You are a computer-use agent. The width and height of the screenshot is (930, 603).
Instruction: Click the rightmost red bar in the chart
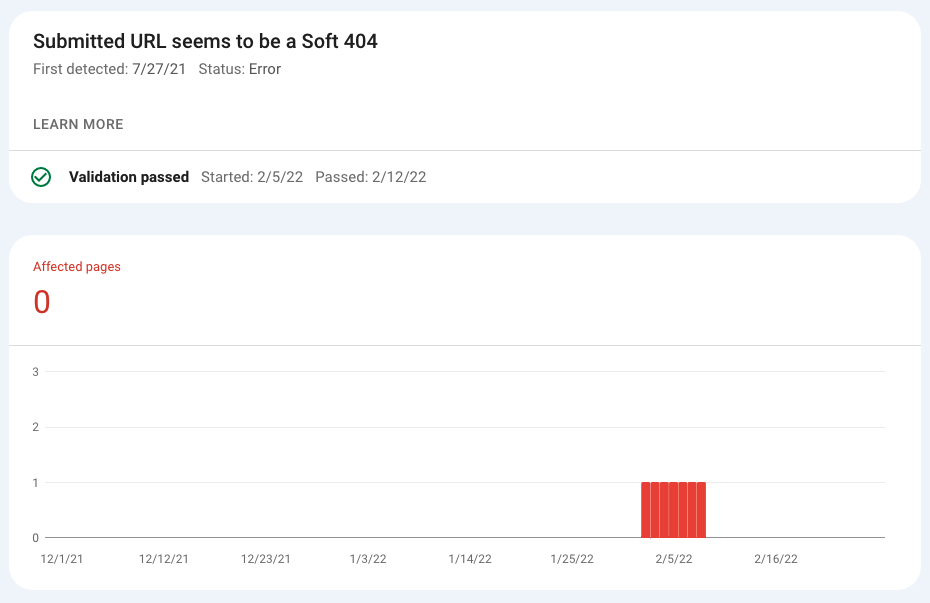point(702,510)
